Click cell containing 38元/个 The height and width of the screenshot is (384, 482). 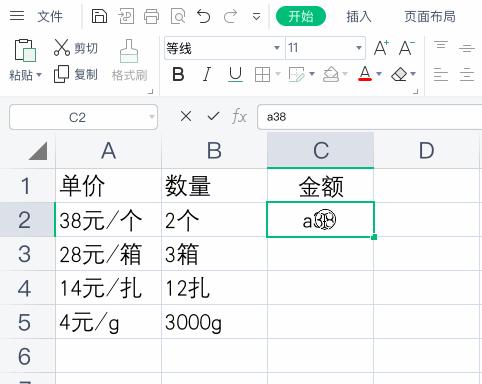(x=108, y=220)
